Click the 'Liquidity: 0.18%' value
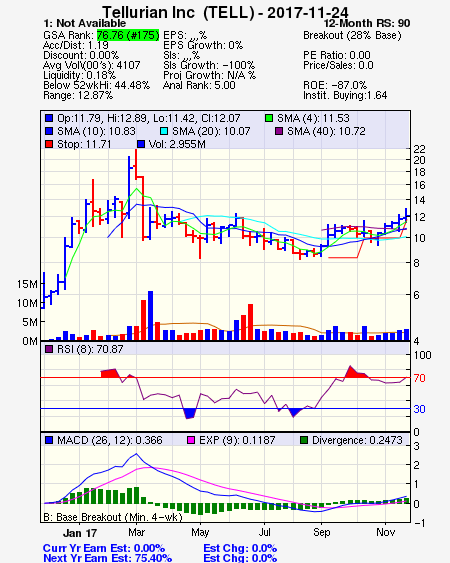This screenshot has width=450, height=563. 79,75
